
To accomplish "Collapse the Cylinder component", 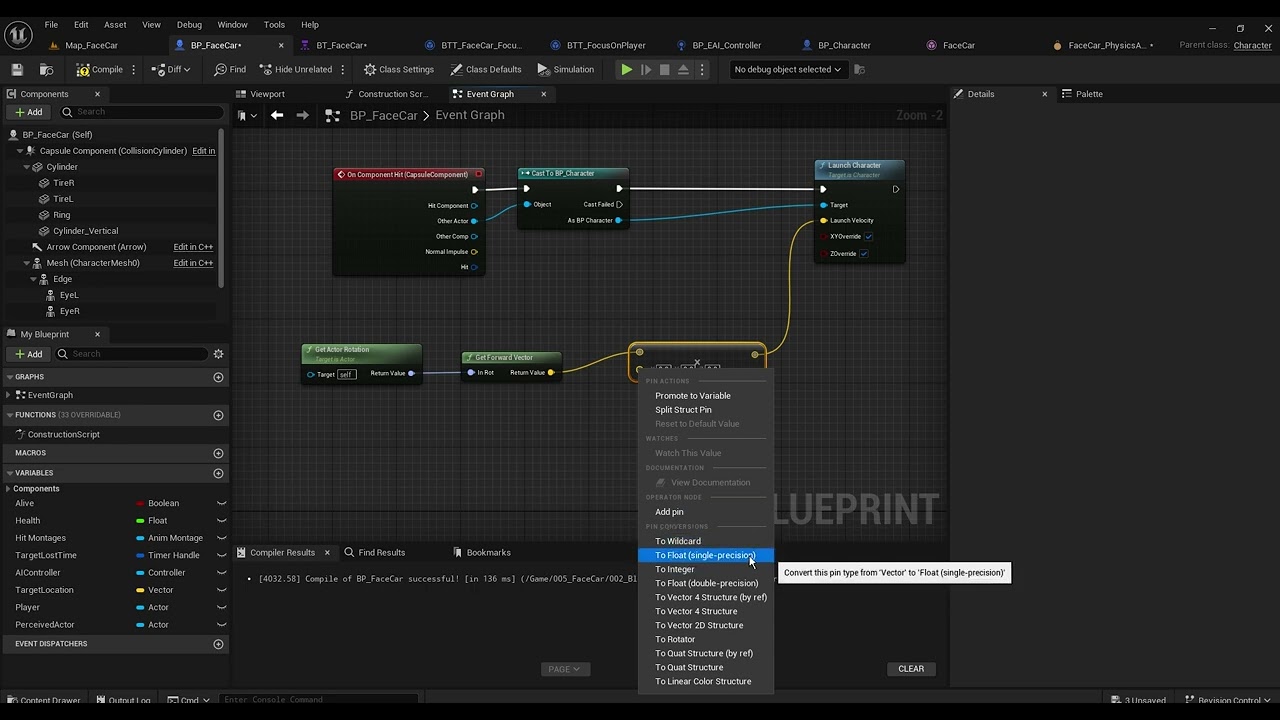I will coord(27,167).
